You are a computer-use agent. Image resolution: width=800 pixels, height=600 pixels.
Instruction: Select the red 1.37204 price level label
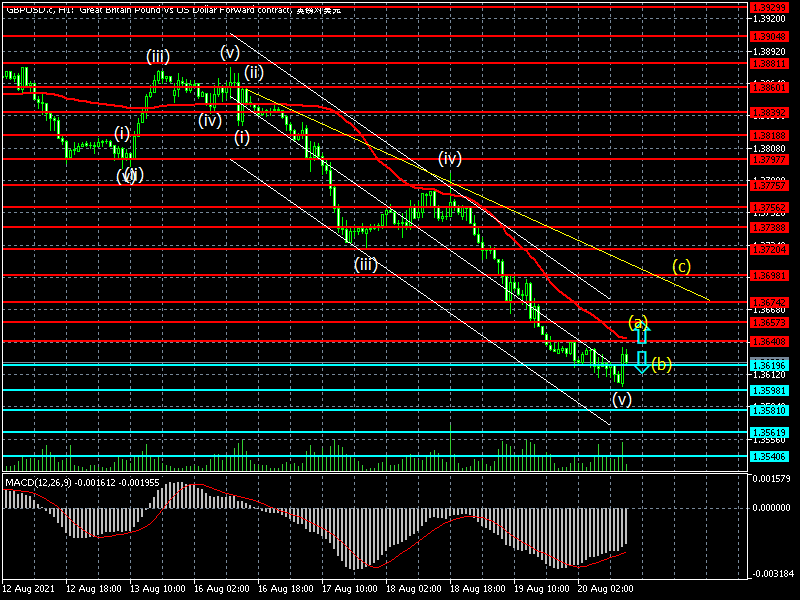click(x=769, y=249)
